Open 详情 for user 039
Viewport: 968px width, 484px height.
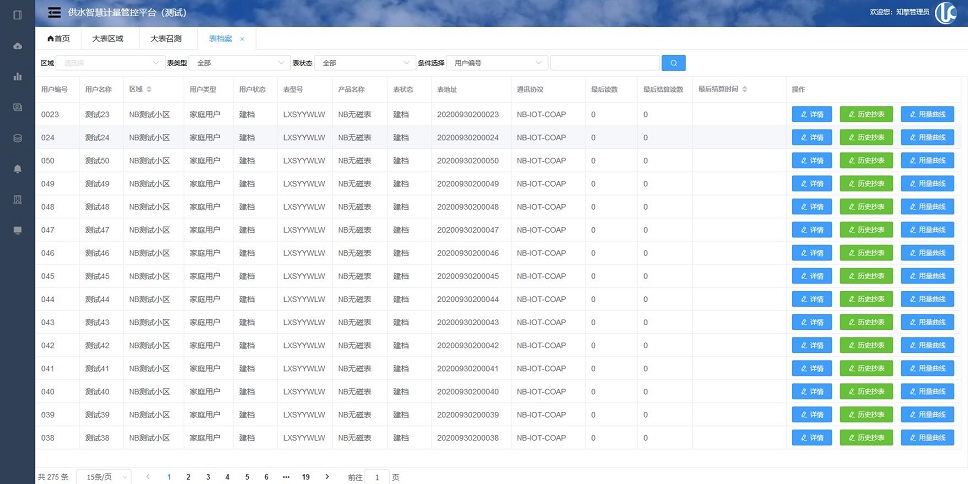click(812, 415)
